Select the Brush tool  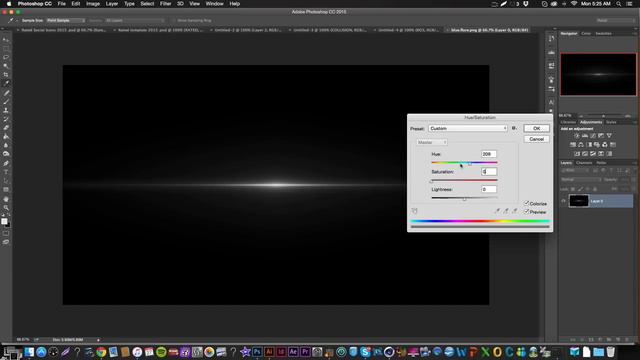6,102
